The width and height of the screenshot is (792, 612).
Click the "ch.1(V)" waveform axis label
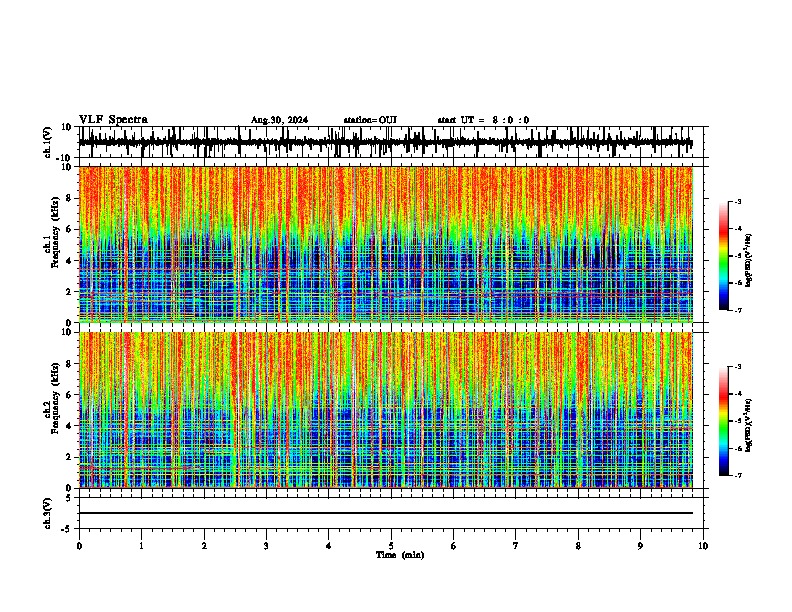48,142
